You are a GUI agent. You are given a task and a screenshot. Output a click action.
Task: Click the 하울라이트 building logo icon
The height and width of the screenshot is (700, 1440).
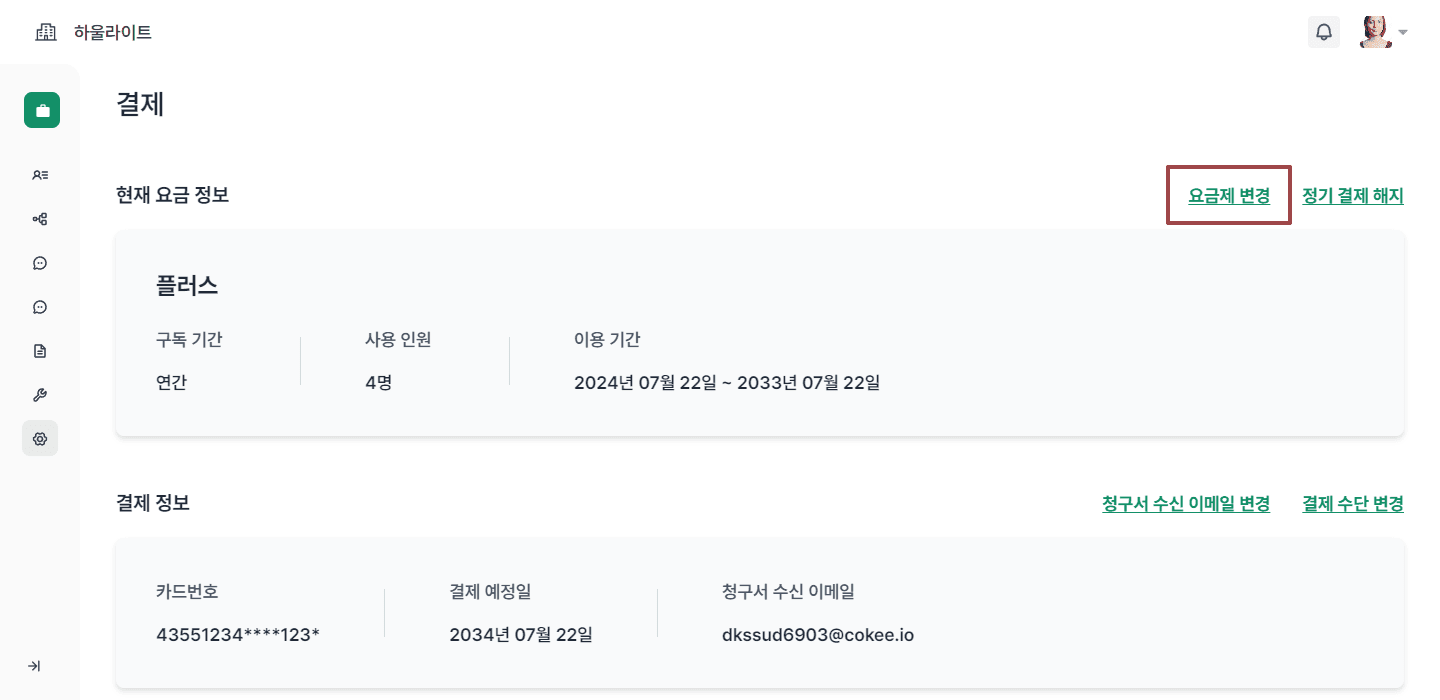pos(45,31)
